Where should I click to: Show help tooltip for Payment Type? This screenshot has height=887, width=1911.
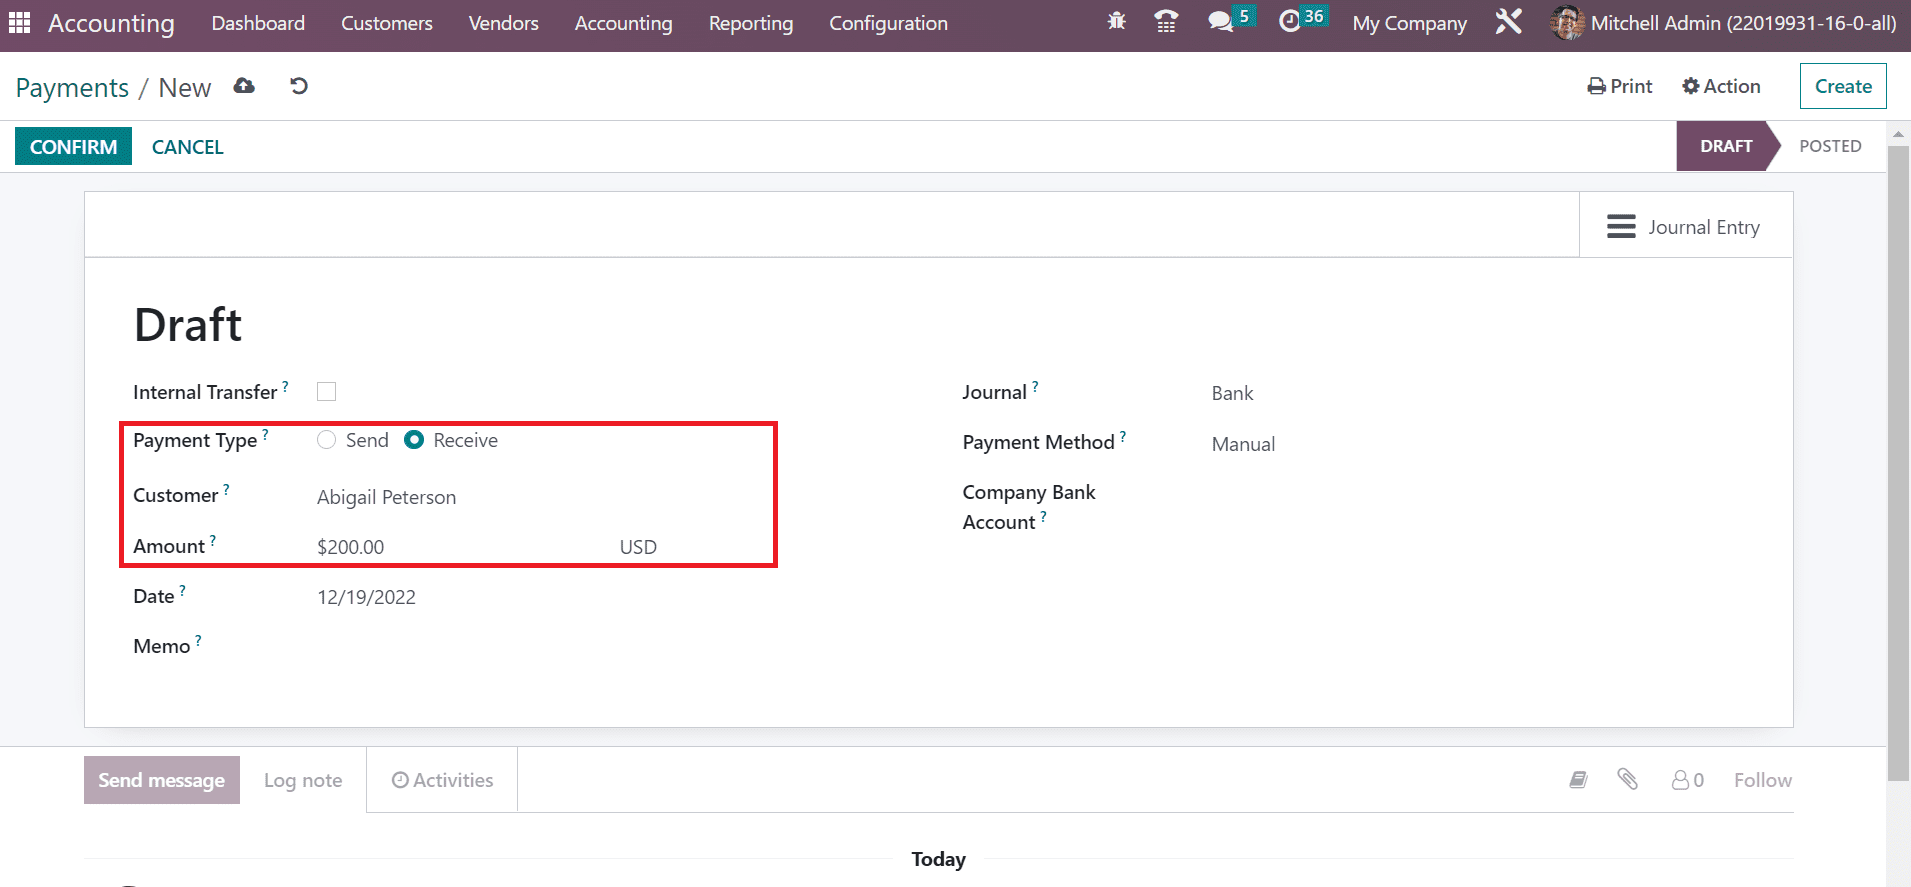point(265,435)
